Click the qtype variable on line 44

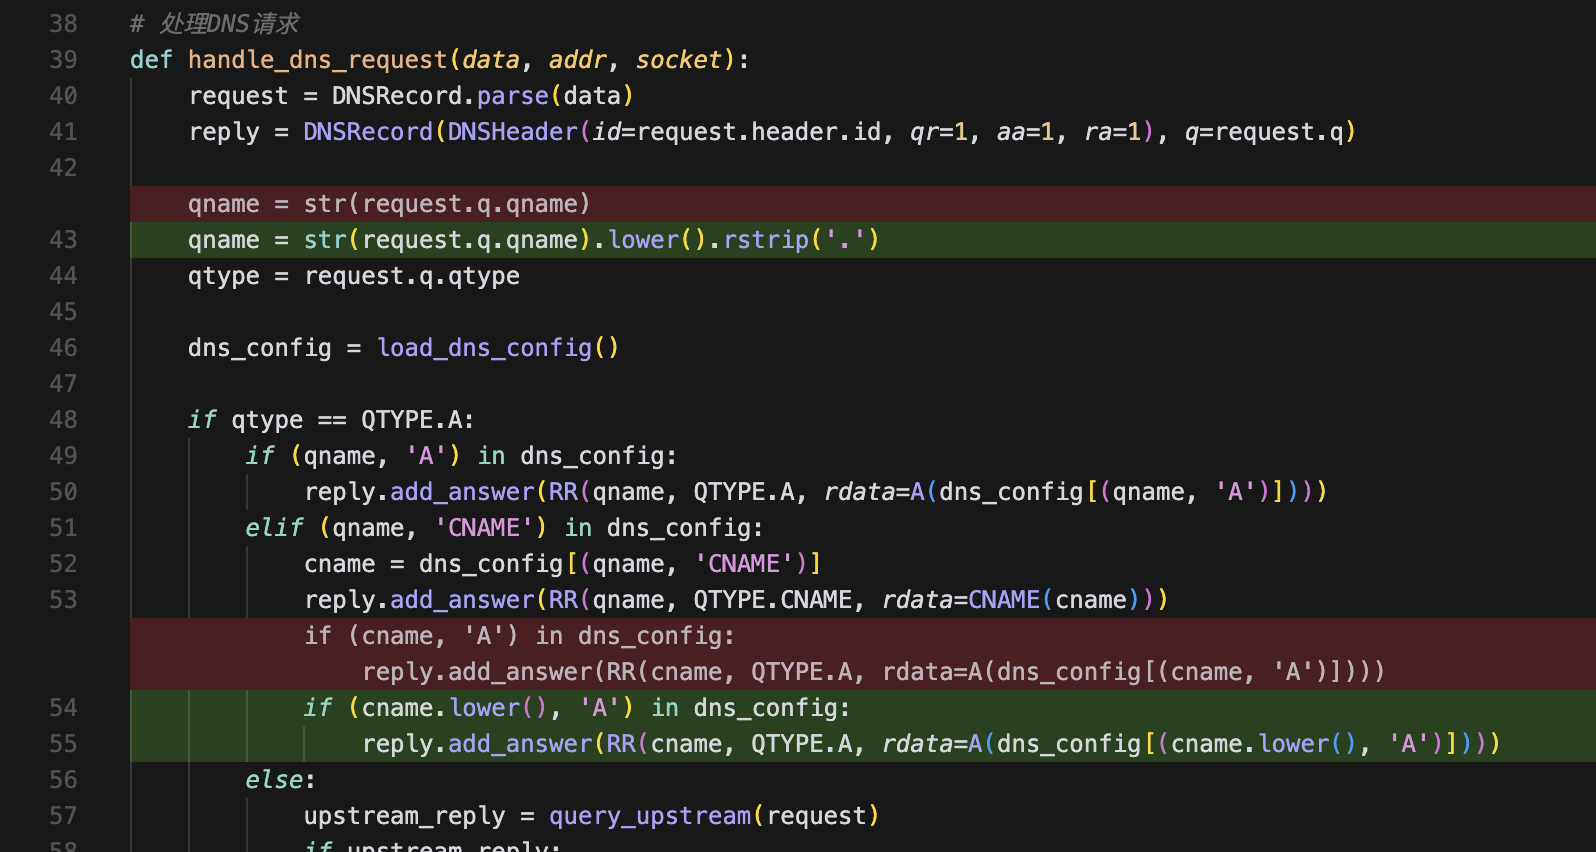(x=223, y=276)
